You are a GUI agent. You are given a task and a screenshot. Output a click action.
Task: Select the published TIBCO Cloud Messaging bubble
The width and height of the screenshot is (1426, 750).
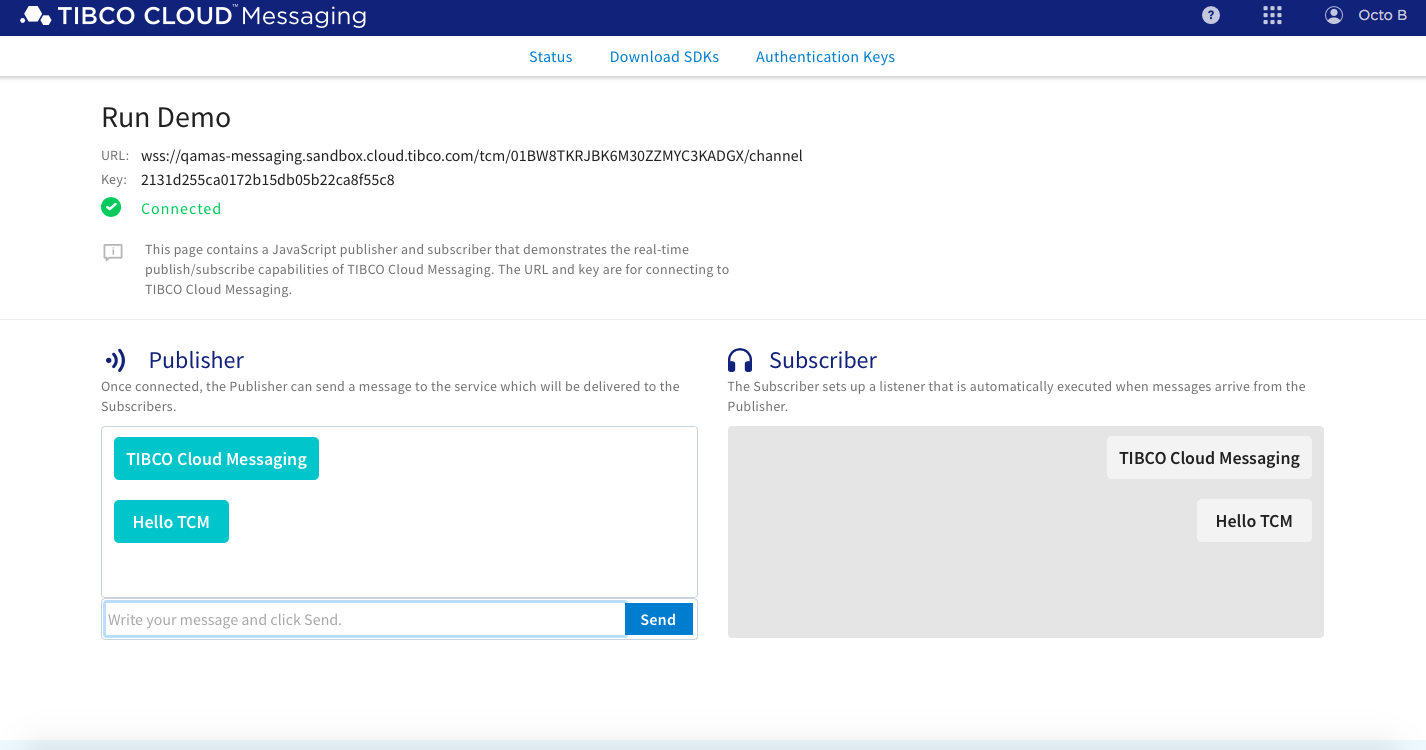(x=216, y=459)
